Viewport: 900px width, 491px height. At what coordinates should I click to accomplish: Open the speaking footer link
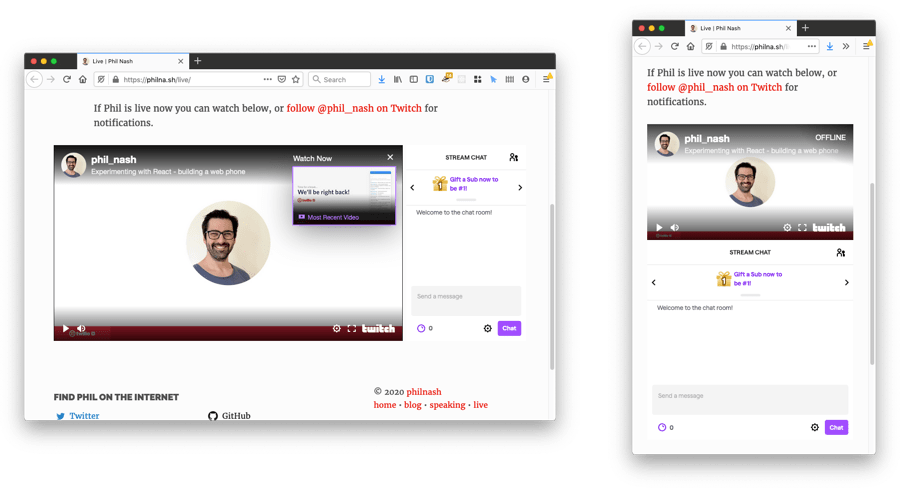[448, 405]
